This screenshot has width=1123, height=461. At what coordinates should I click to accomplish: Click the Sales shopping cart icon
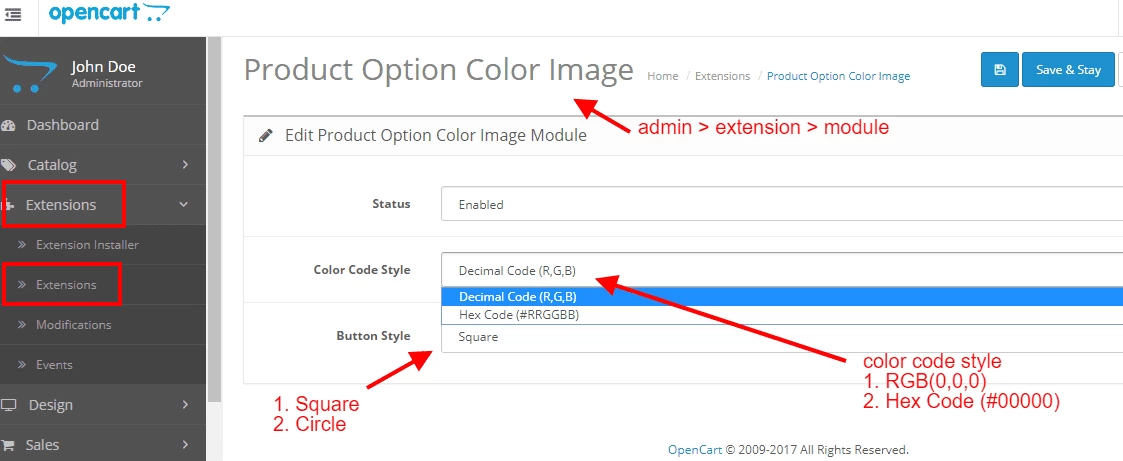[x=9, y=445]
